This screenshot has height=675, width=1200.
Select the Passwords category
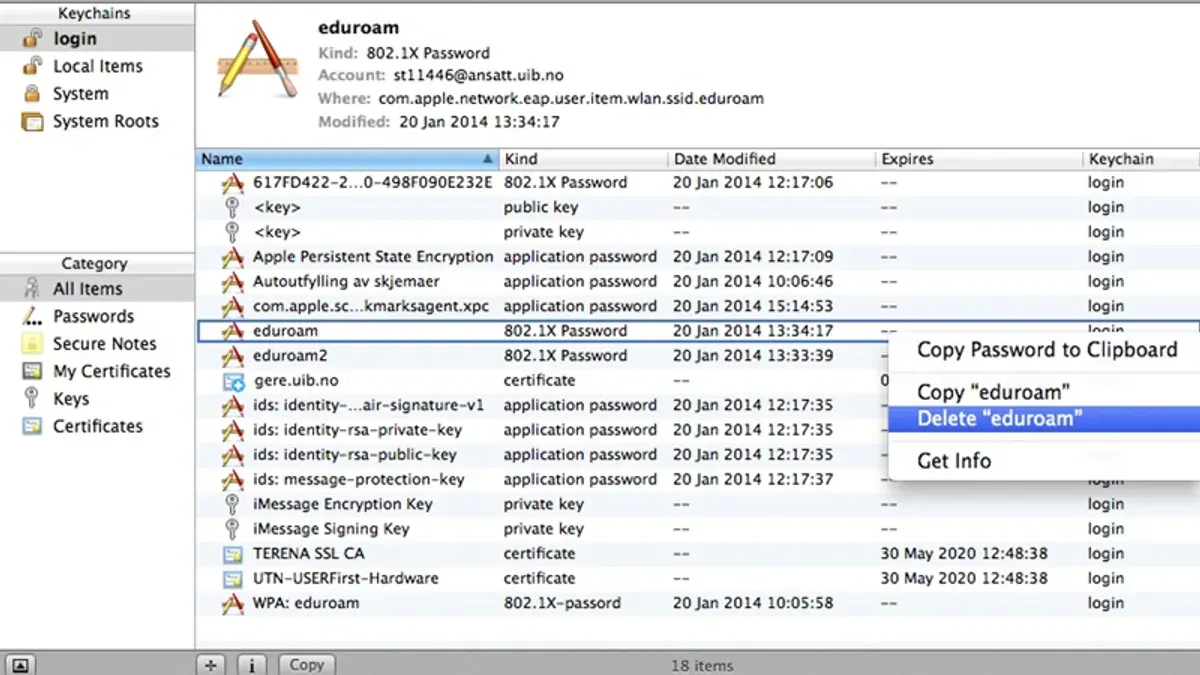(97, 316)
